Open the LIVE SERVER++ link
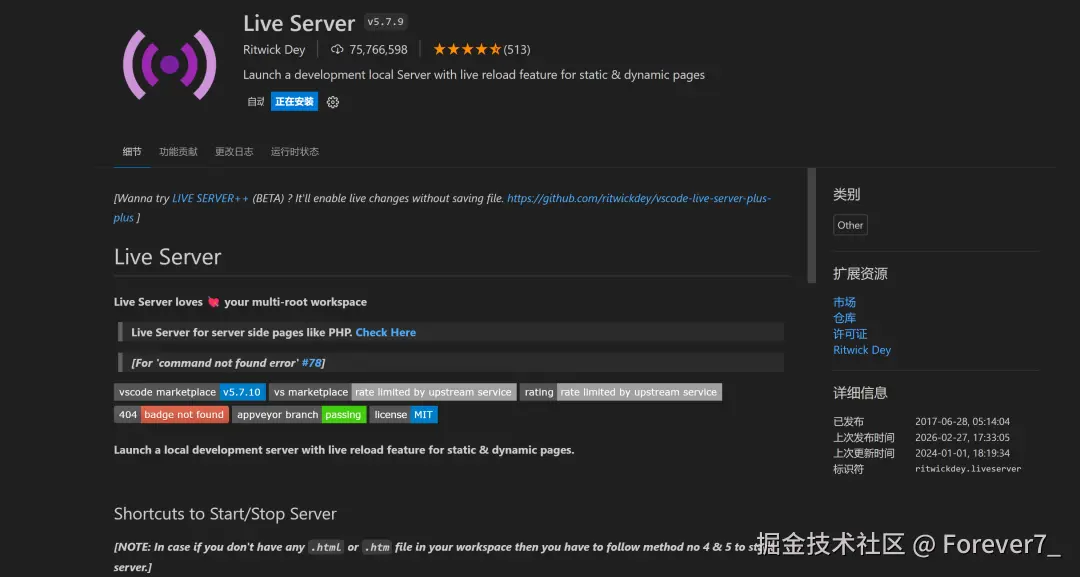Viewport: 1080px width, 577px height. click(210, 198)
